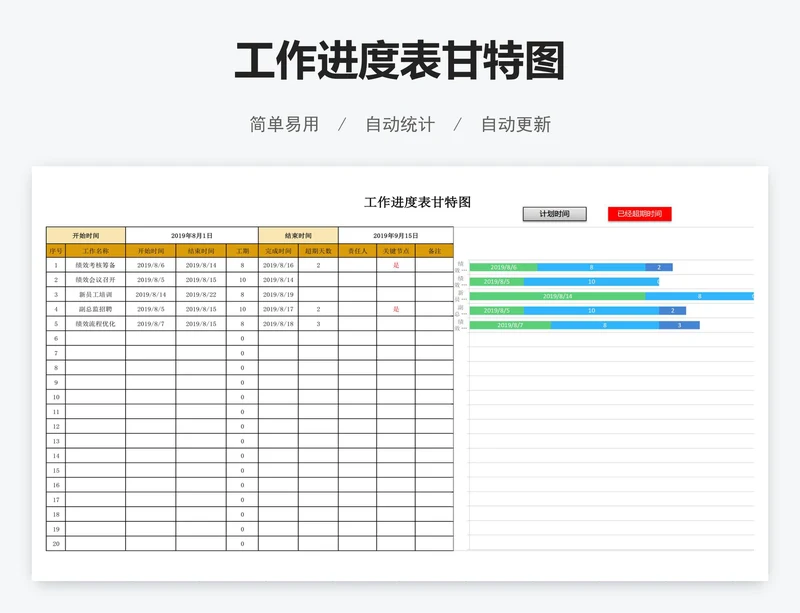
Task: Select the 备注 column header
Action: coord(434,251)
